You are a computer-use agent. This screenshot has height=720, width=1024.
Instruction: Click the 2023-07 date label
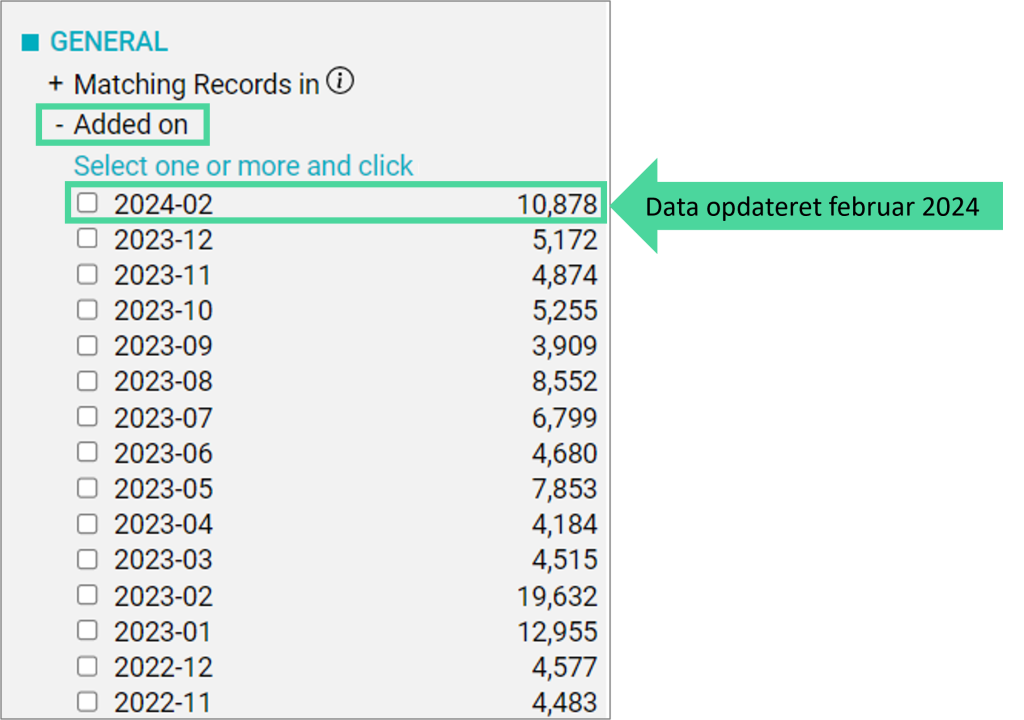(x=163, y=417)
